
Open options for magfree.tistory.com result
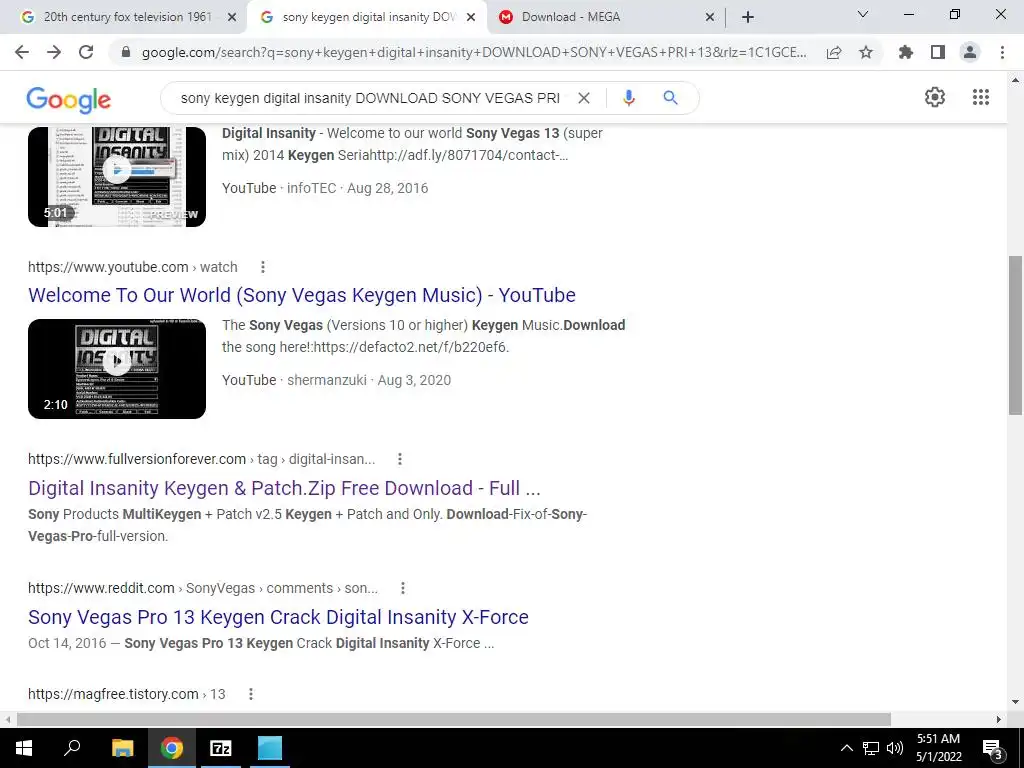coord(251,694)
